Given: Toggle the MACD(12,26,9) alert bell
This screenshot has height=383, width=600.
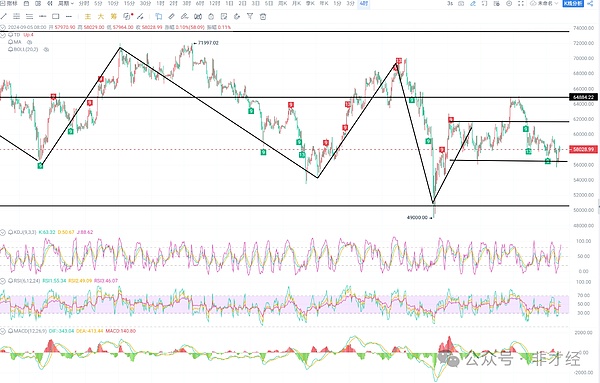Looking at the screenshot, I should [x=11, y=331].
